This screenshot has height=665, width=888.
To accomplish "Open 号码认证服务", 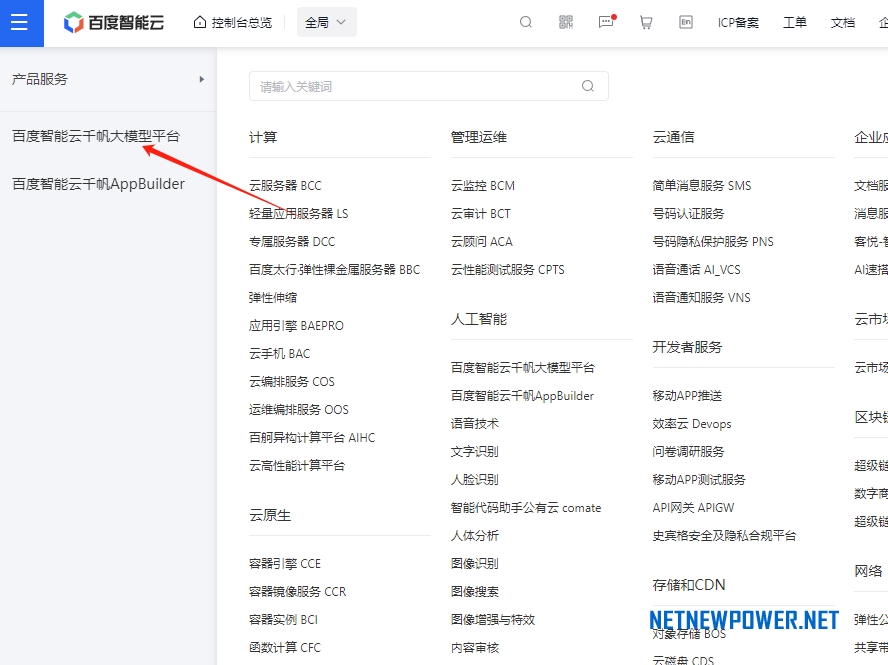I will (x=689, y=214).
